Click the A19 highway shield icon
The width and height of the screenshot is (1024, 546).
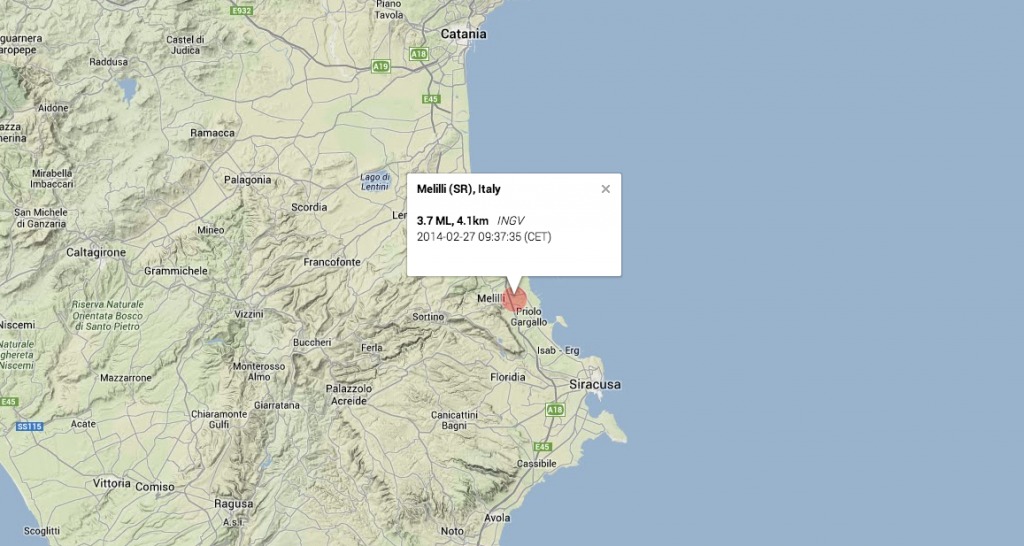[381, 66]
